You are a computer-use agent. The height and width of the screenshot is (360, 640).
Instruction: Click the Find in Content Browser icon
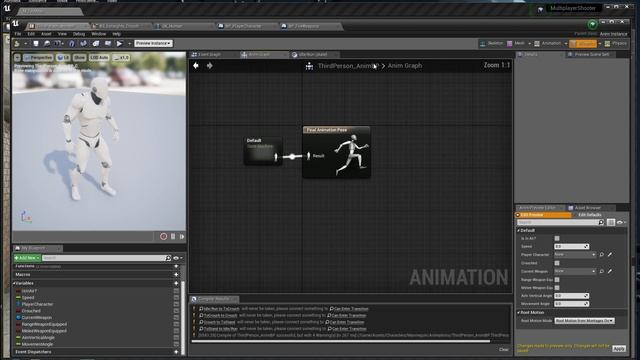(x=47, y=43)
